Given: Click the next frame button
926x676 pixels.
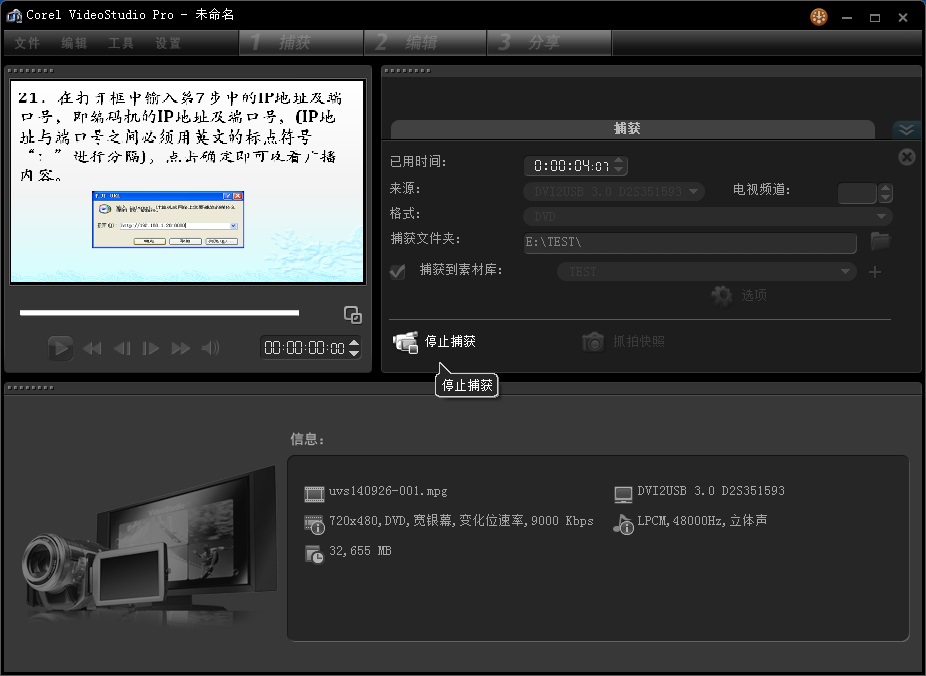Looking at the screenshot, I should pyautogui.click(x=151, y=348).
